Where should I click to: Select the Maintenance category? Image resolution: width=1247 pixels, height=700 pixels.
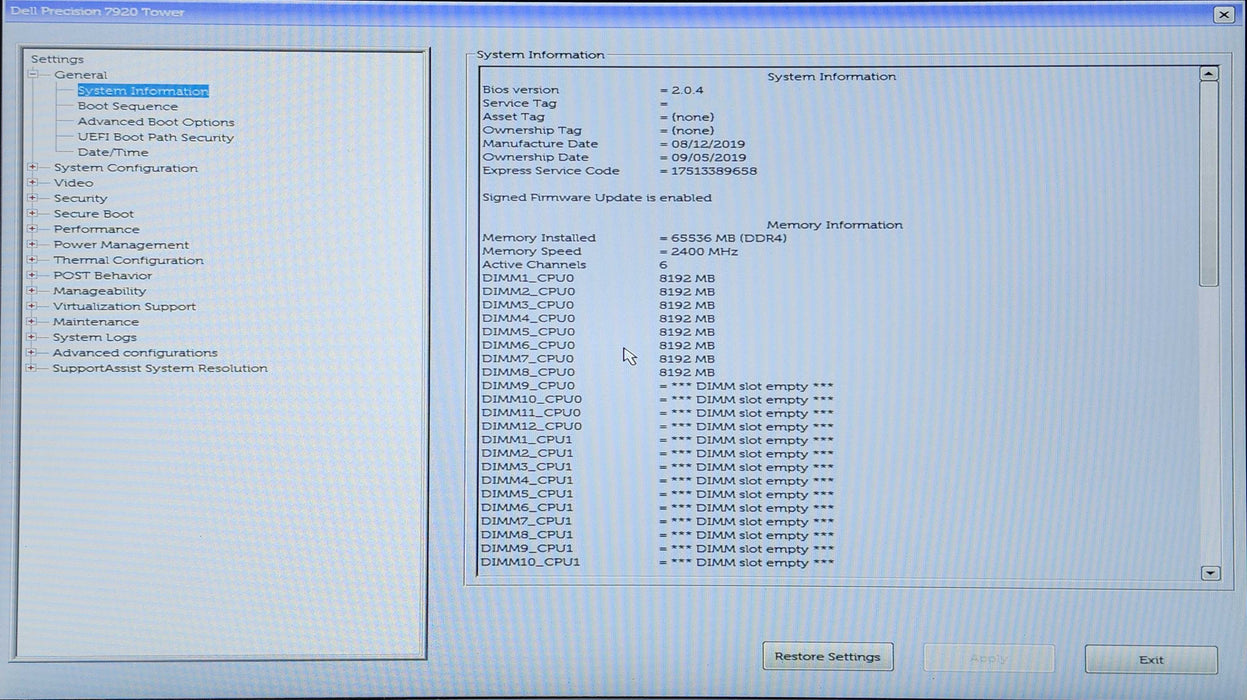96,321
